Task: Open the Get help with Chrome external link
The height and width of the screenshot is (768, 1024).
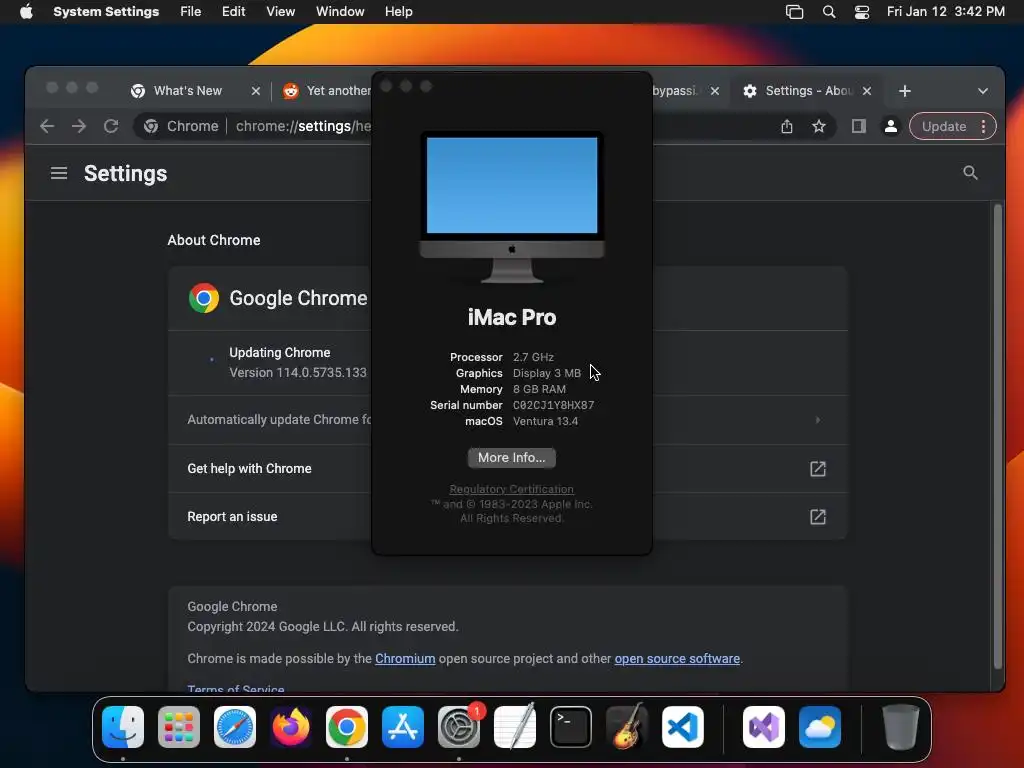Action: pyautogui.click(x=818, y=468)
